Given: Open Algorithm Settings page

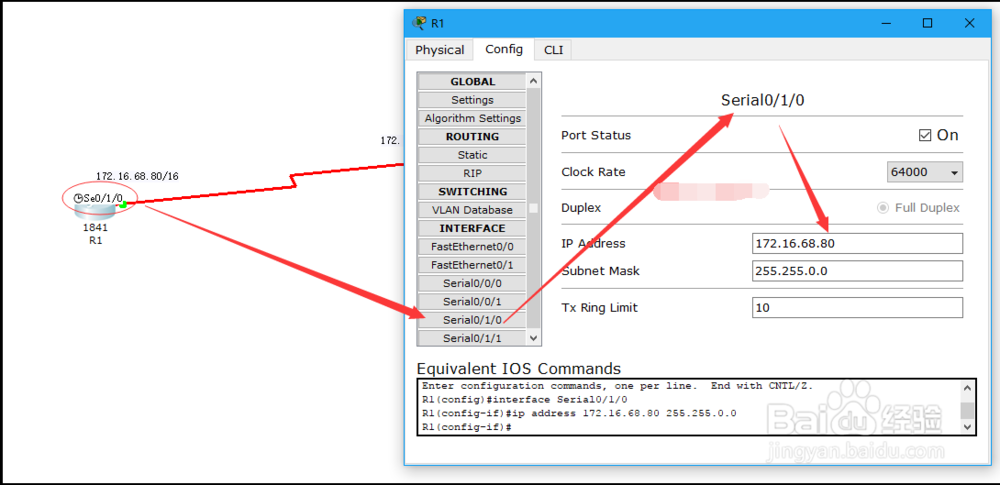Looking at the screenshot, I should click(472, 118).
